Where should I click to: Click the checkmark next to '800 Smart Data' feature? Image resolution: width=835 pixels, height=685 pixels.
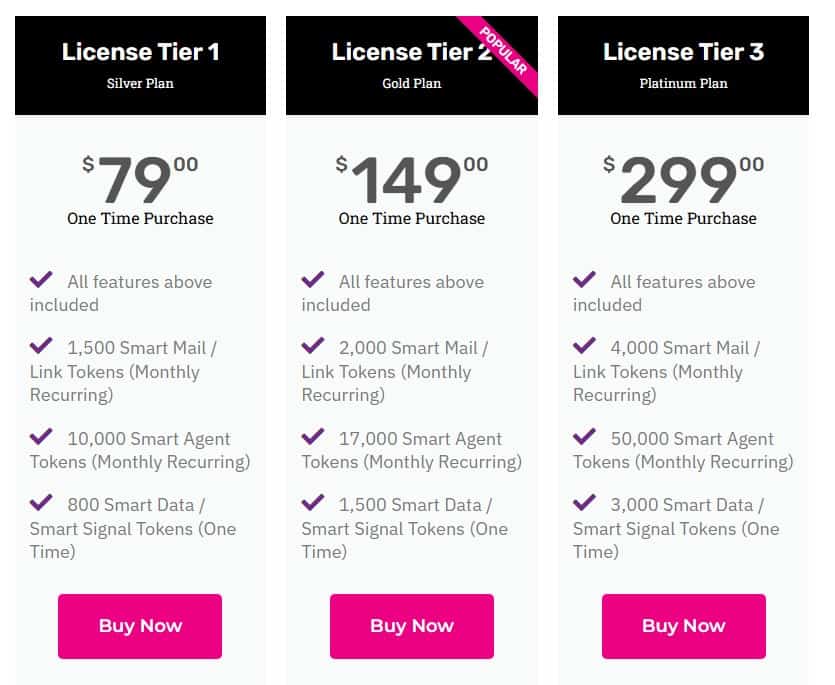[x=42, y=503]
